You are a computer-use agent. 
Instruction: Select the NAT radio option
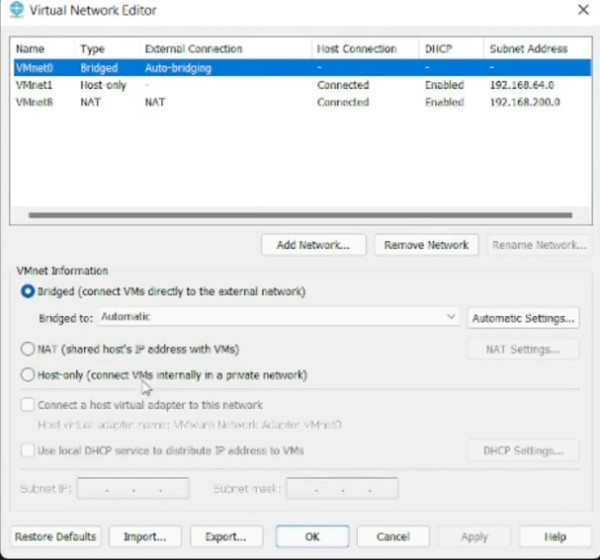(x=28, y=349)
